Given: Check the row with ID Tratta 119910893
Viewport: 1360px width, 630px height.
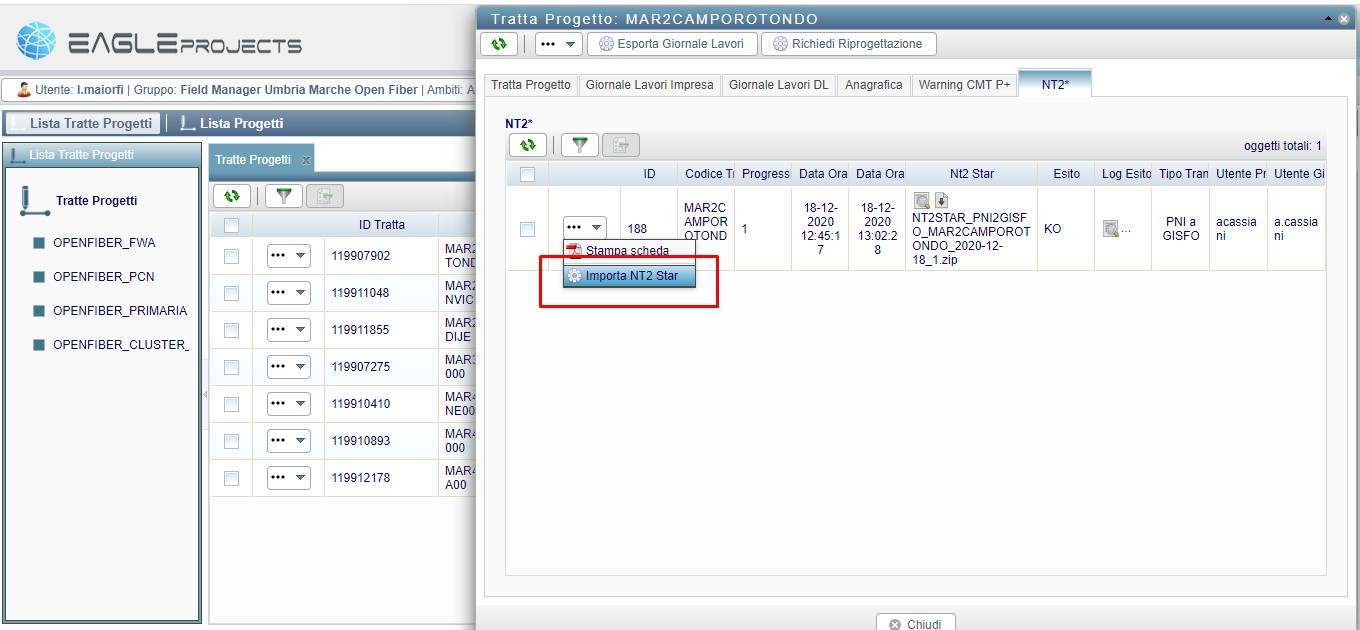Looking at the screenshot, I should click(x=231, y=441).
